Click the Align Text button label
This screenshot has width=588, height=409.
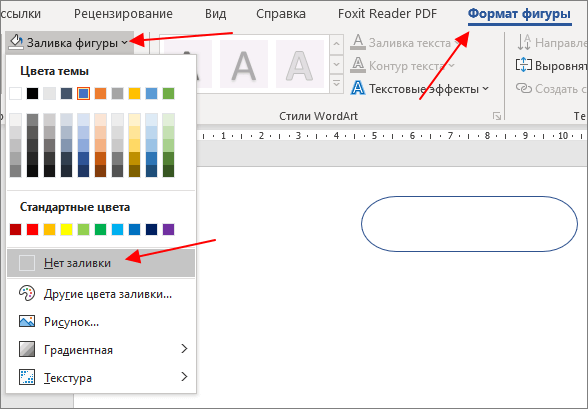click(x=561, y=66)
